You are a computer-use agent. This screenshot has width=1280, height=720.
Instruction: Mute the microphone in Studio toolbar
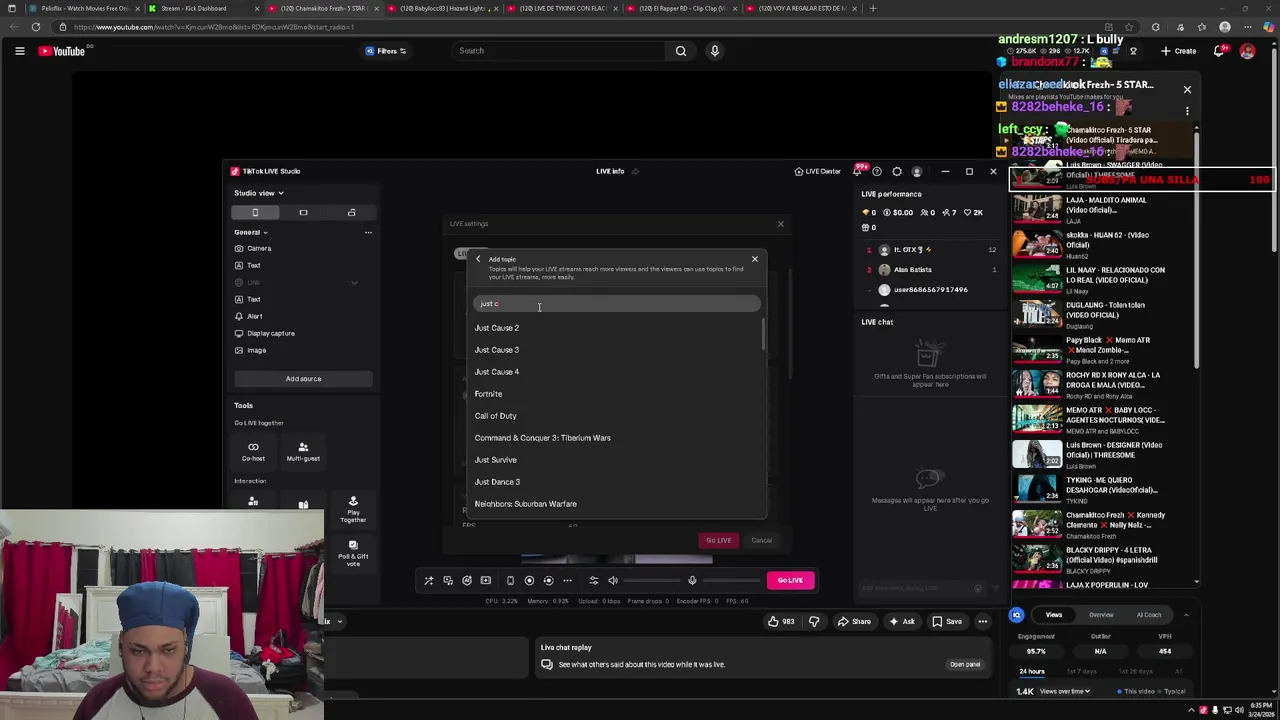point(692,580)
